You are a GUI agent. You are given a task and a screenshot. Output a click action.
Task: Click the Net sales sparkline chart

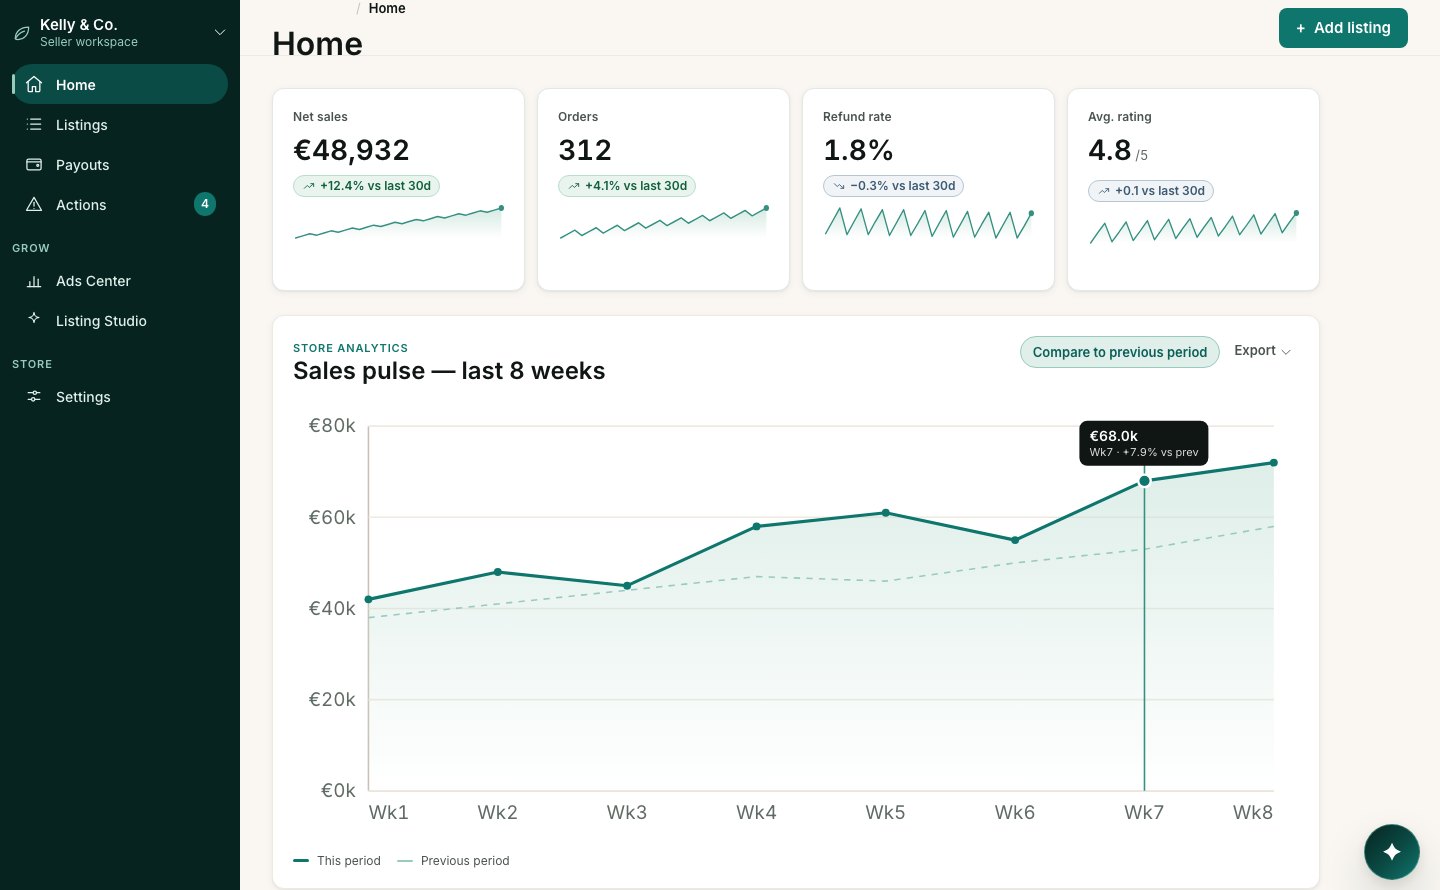(398, 223)
